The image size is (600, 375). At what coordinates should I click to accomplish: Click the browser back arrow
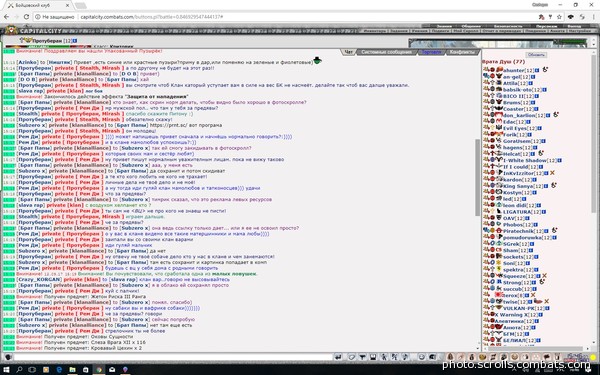click(x=6, y=17)
